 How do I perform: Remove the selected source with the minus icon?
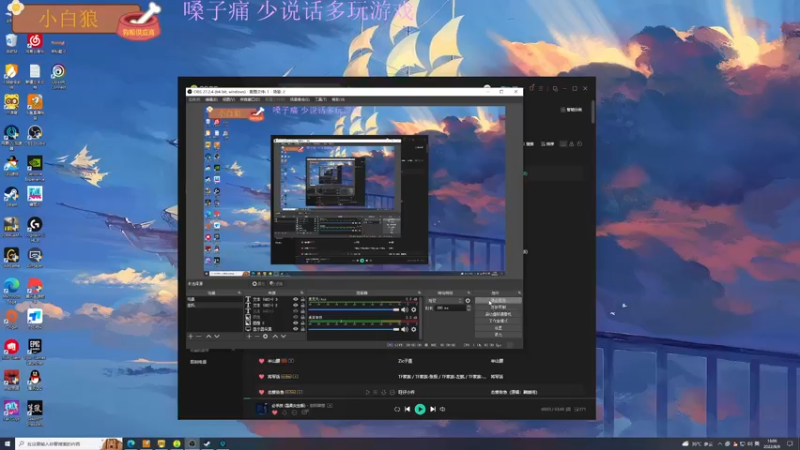257,337
